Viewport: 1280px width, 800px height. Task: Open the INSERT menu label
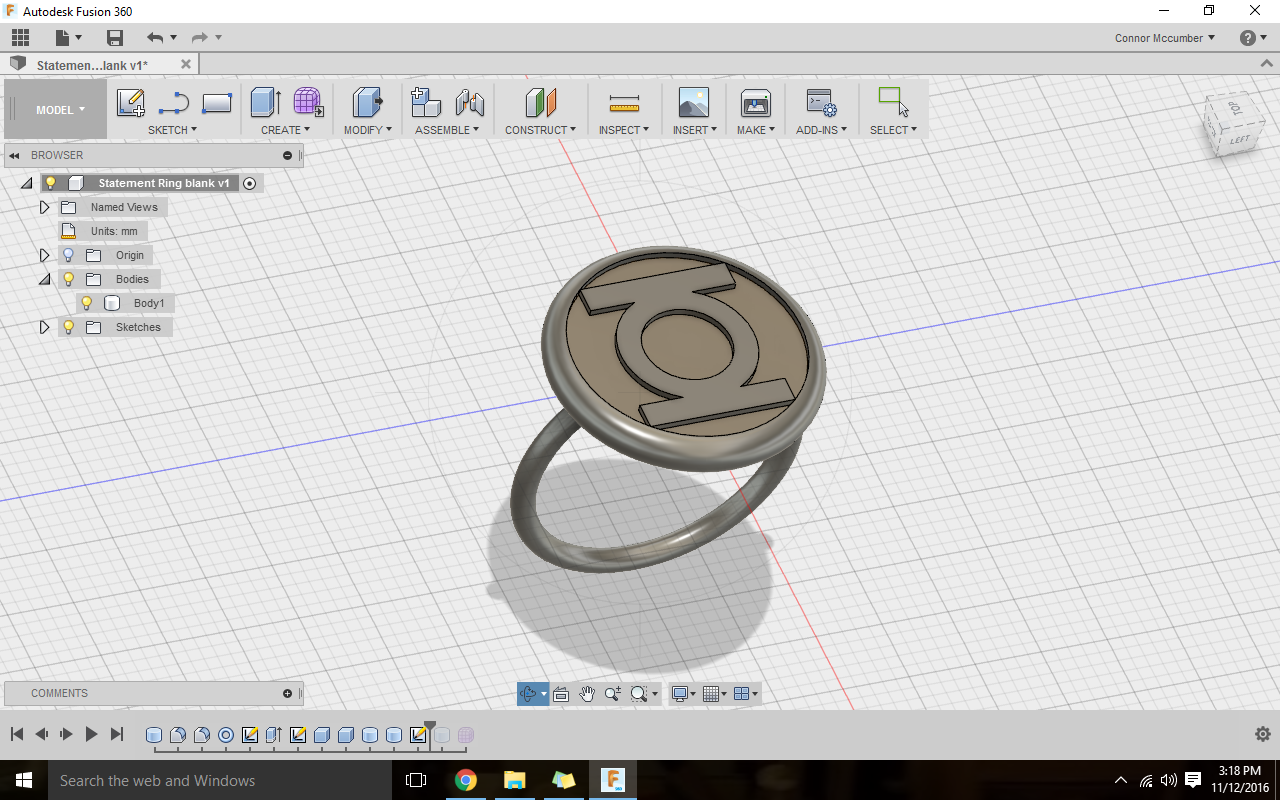click(694, 130)
